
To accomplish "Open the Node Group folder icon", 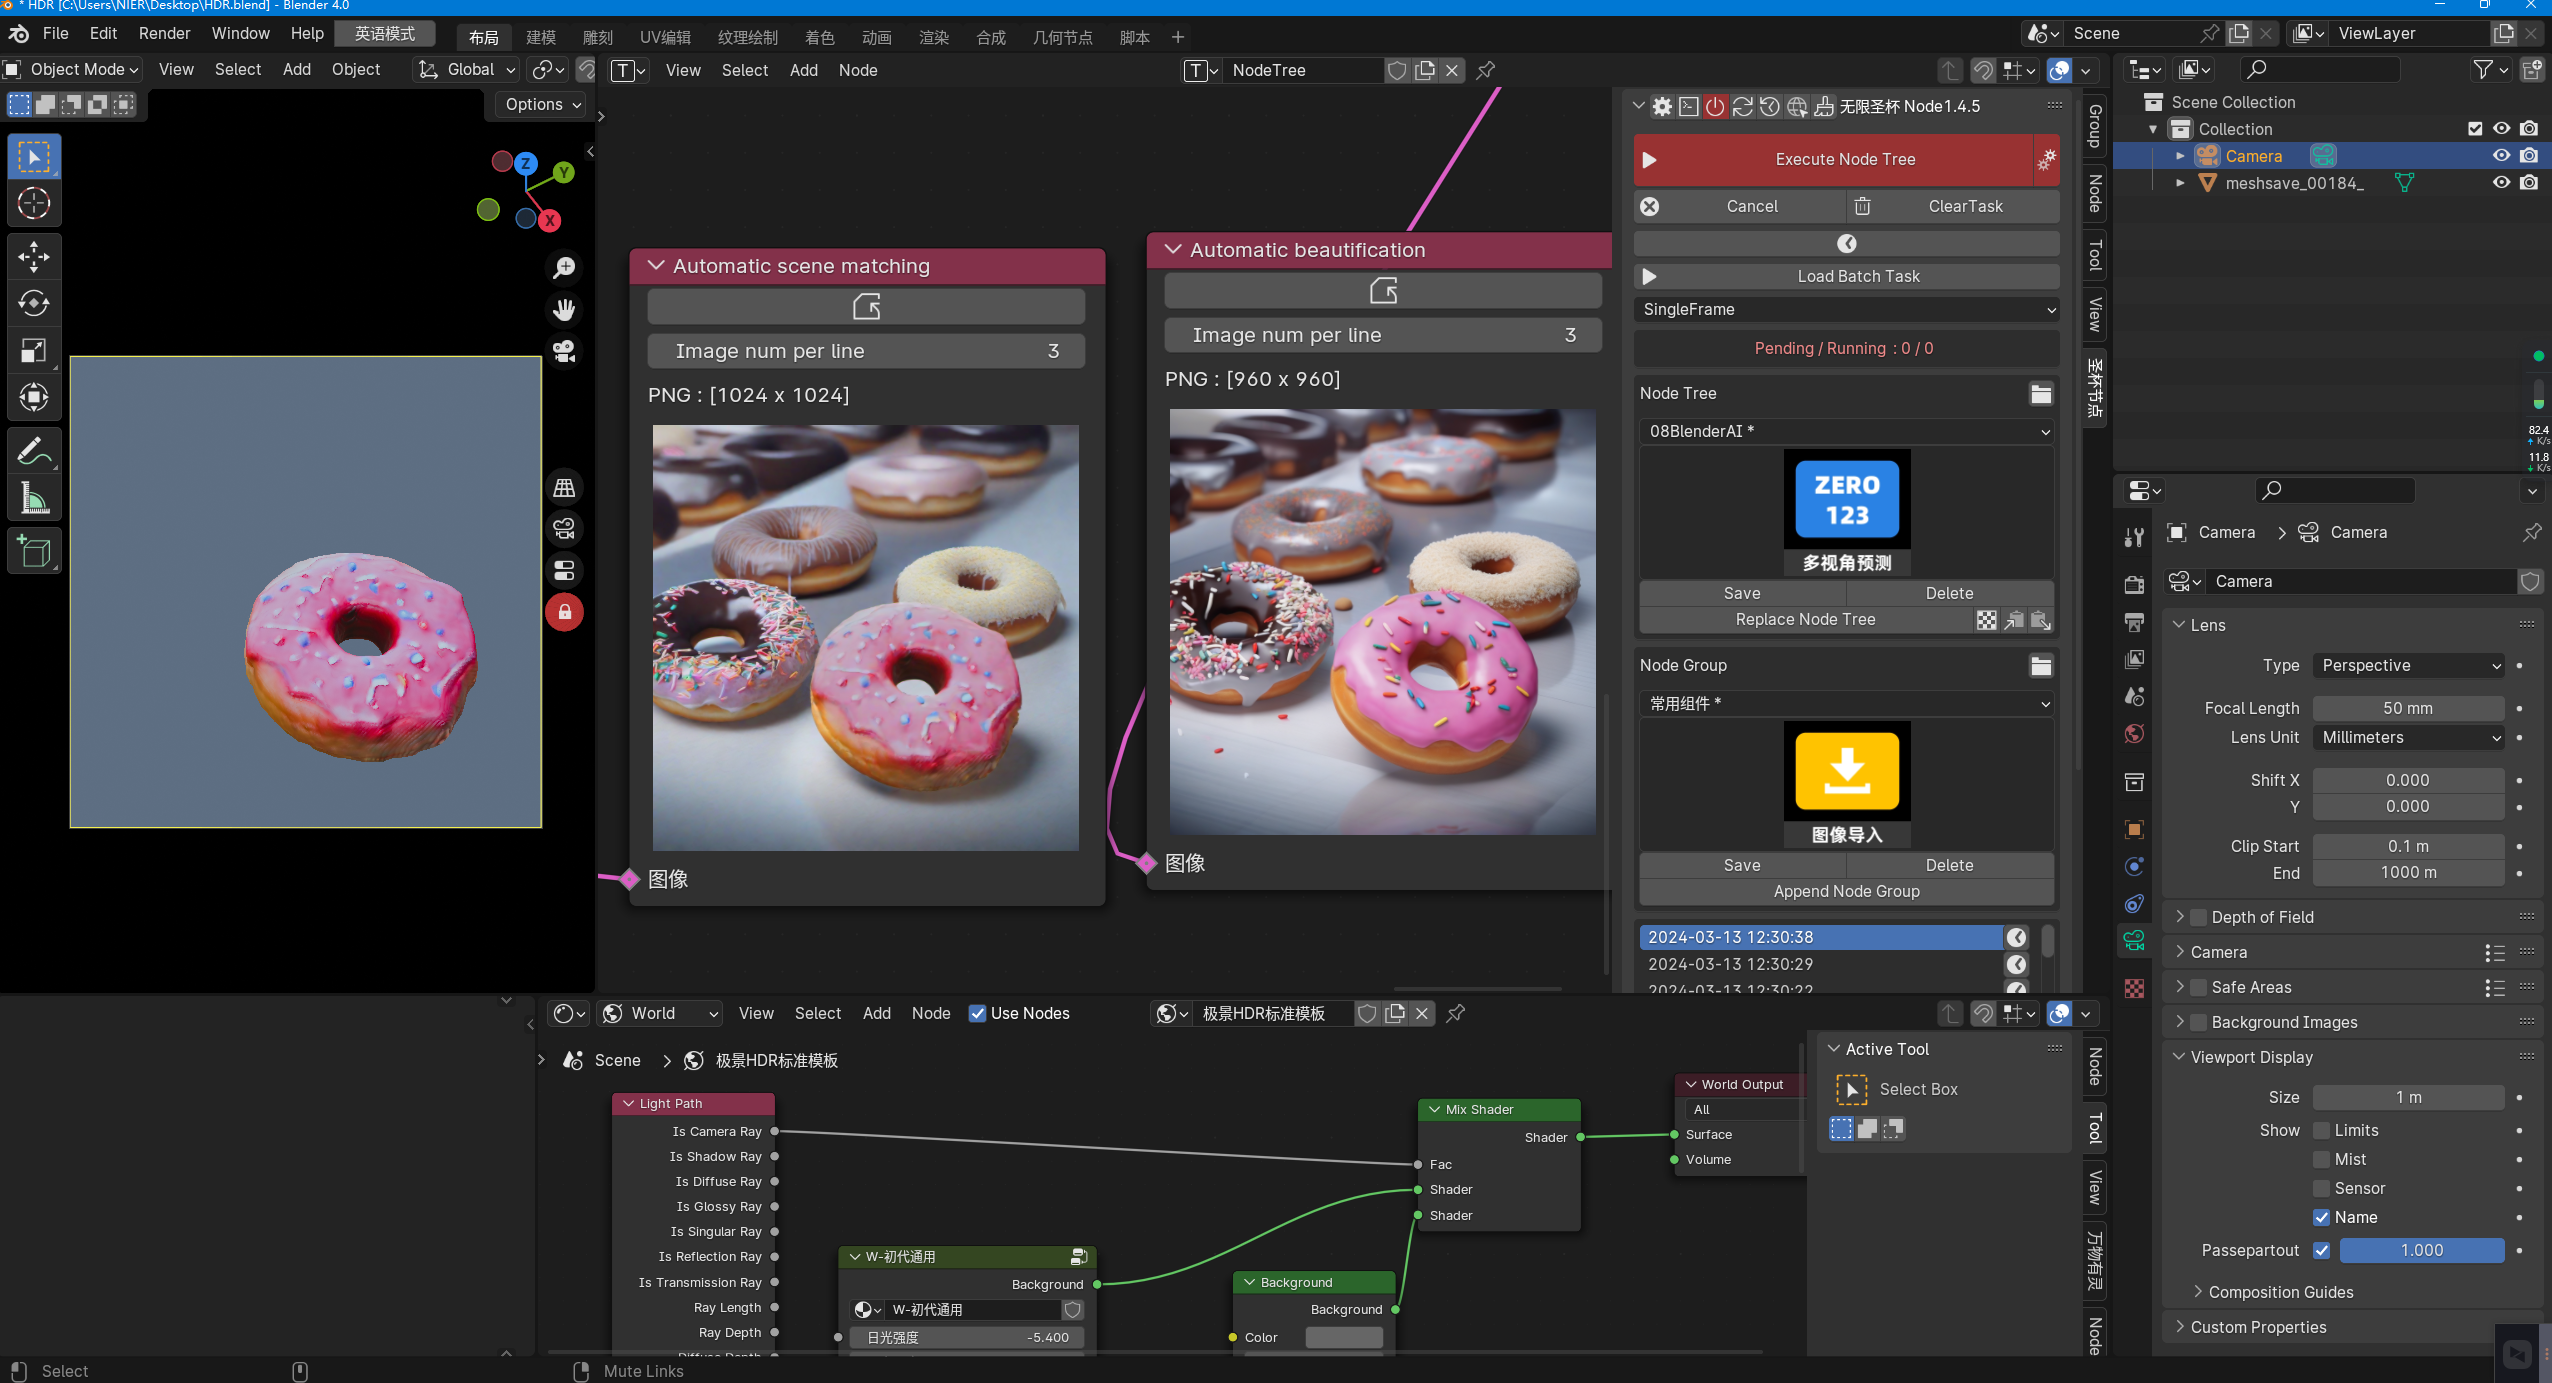I will coord(2041,666).
